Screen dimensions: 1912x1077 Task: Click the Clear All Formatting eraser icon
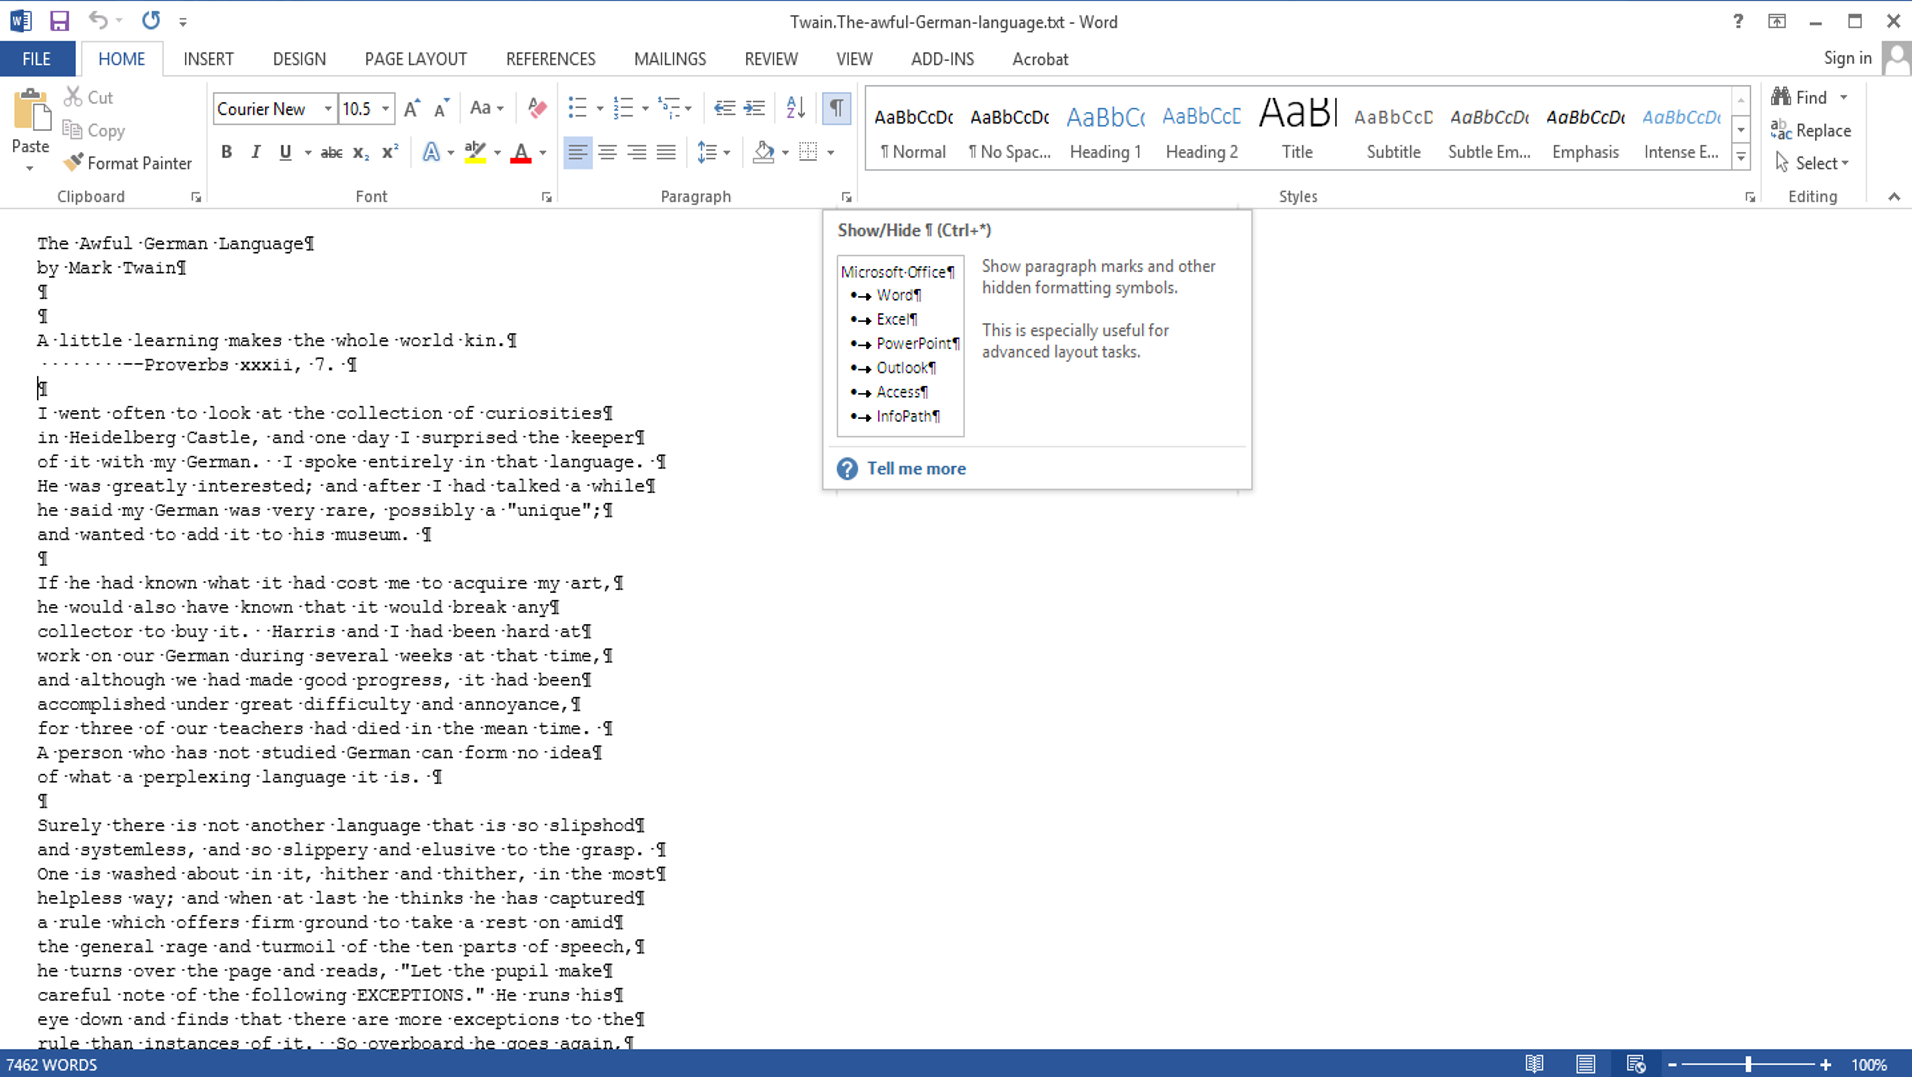coord(537,108)
